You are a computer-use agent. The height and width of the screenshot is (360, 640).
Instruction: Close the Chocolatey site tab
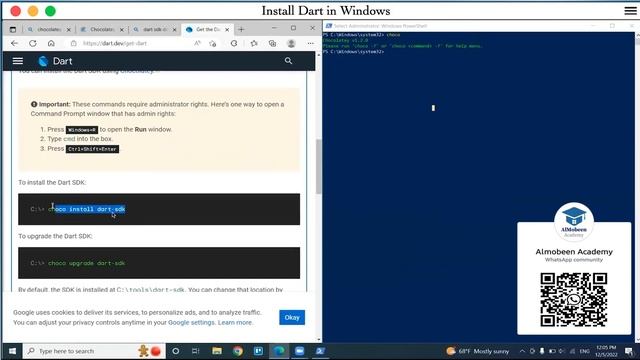pos(122,29)
